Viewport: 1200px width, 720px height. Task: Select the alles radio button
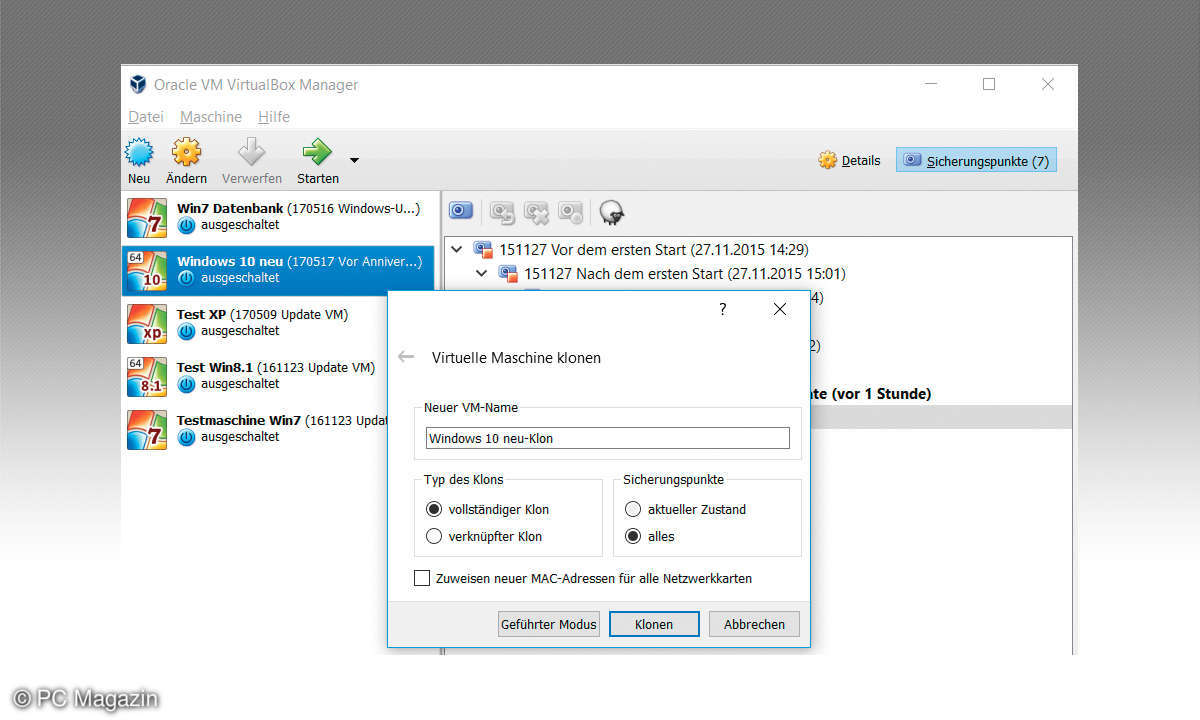click(x=633, y=537)
